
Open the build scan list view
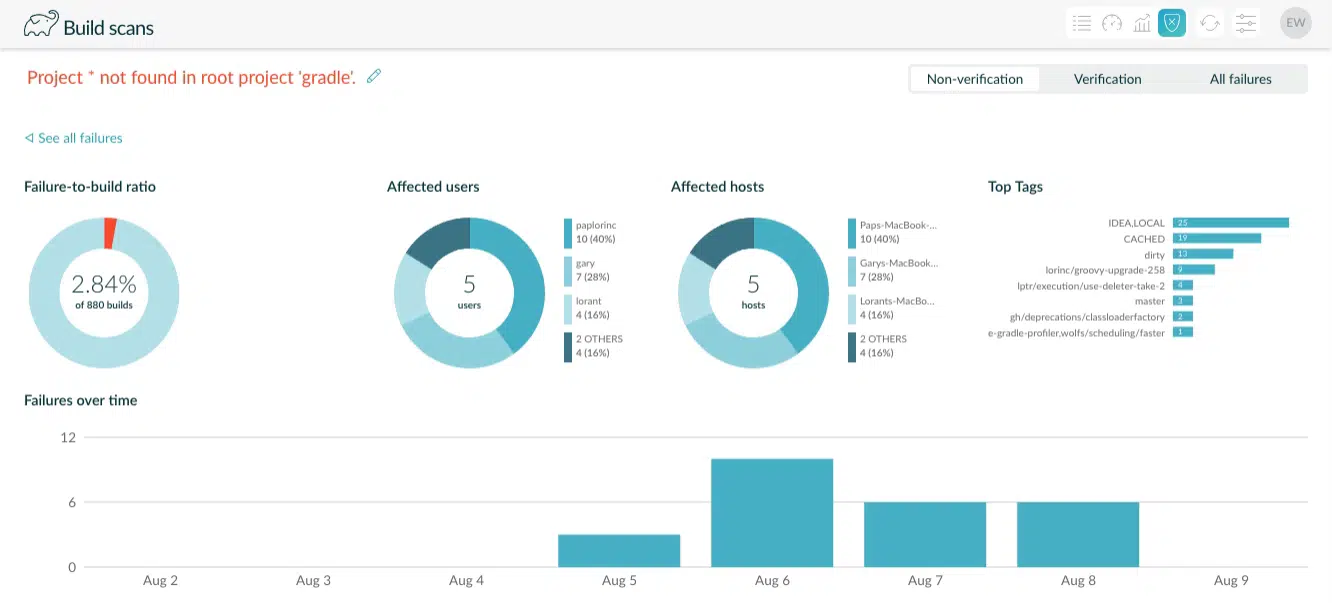1082,22
